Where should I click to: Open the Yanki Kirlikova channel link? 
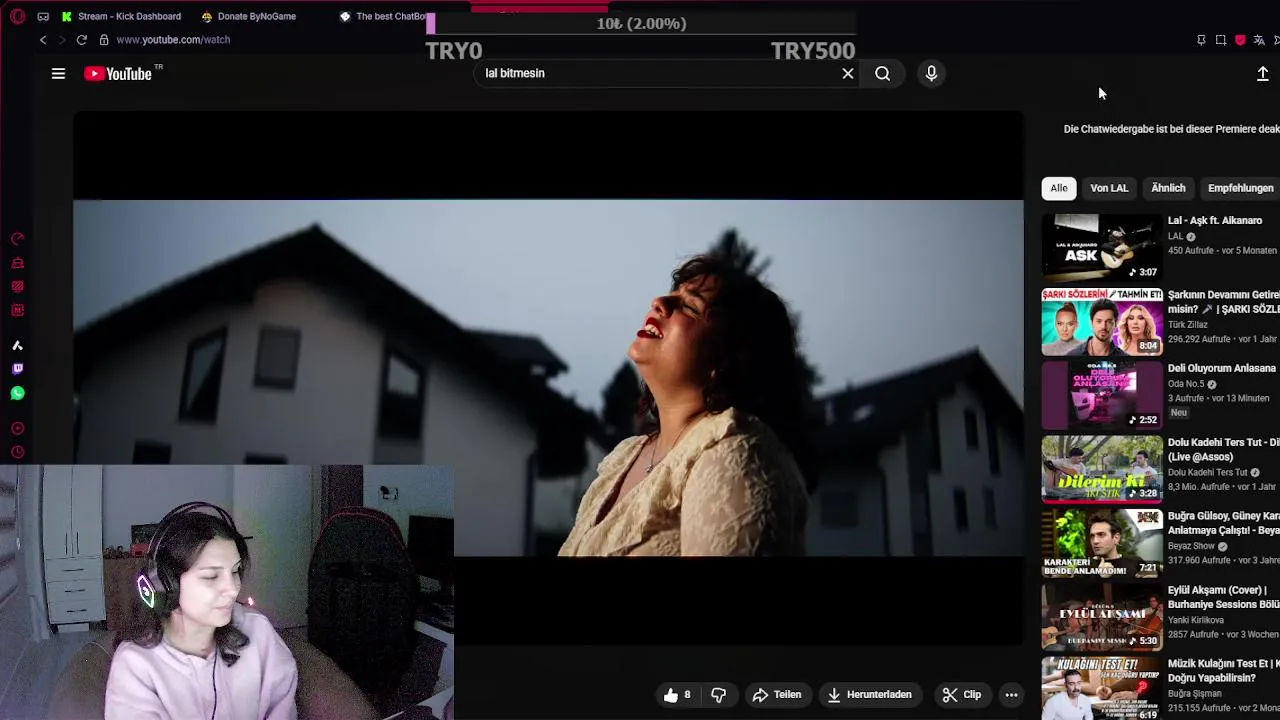point(1196,620)
